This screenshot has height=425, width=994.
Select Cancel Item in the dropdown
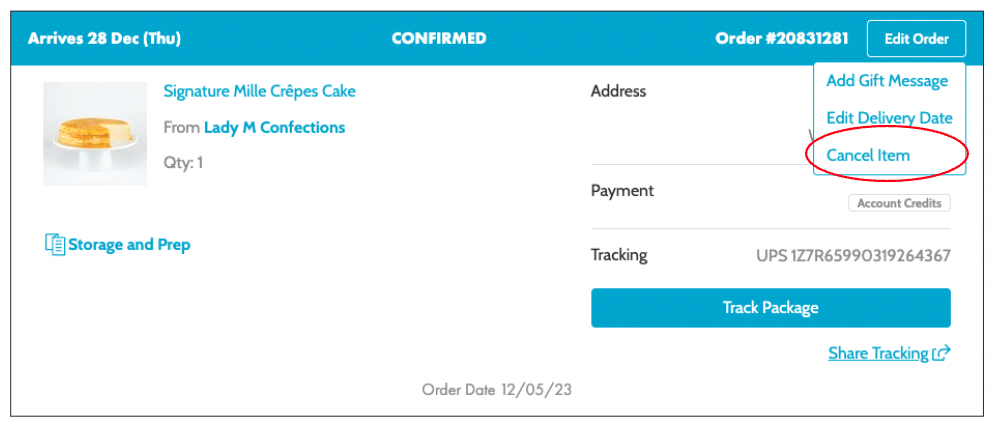868,155
